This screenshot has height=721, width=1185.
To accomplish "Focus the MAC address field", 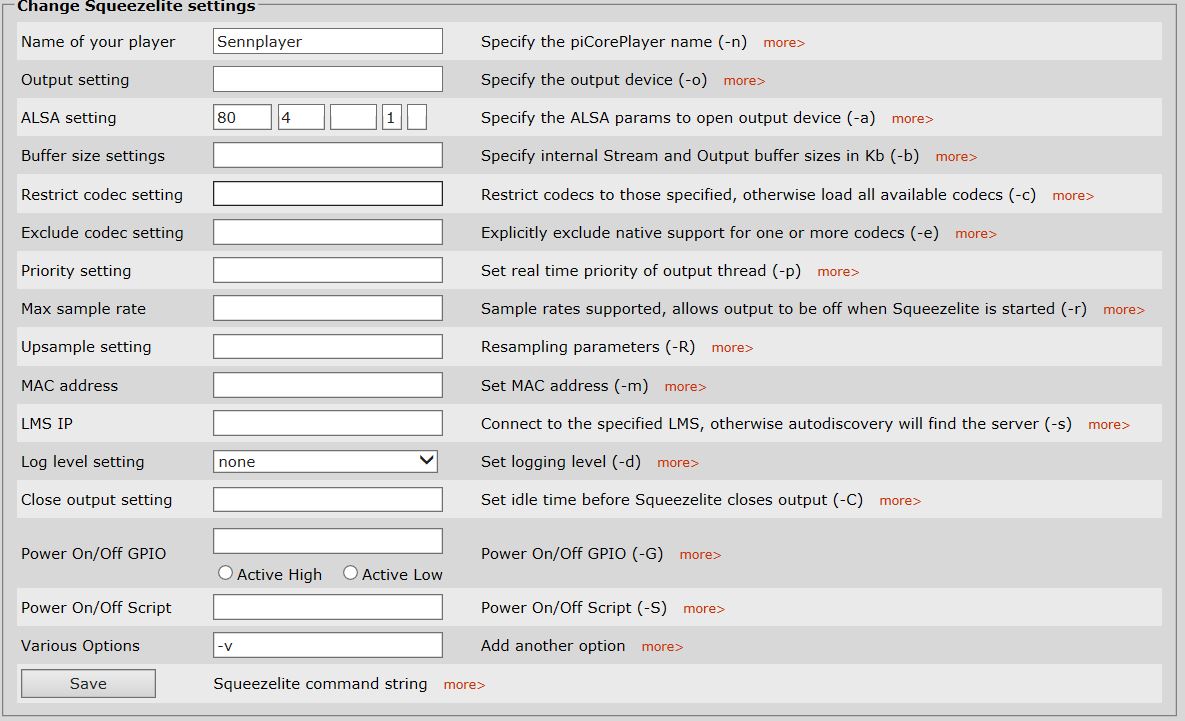I will 328,385.
